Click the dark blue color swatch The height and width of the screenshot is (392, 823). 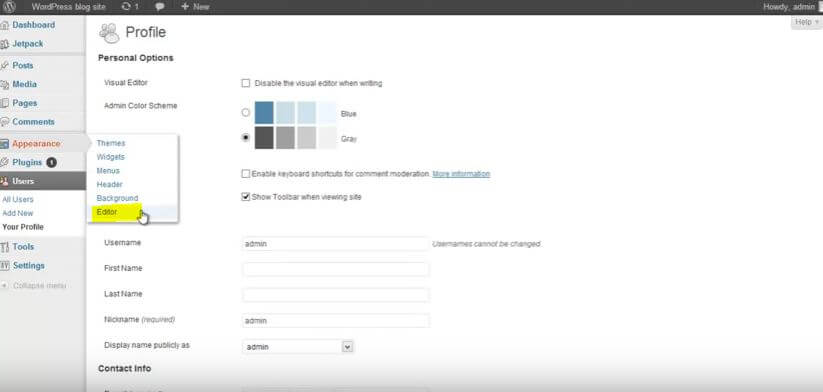[x=264, y=113]
